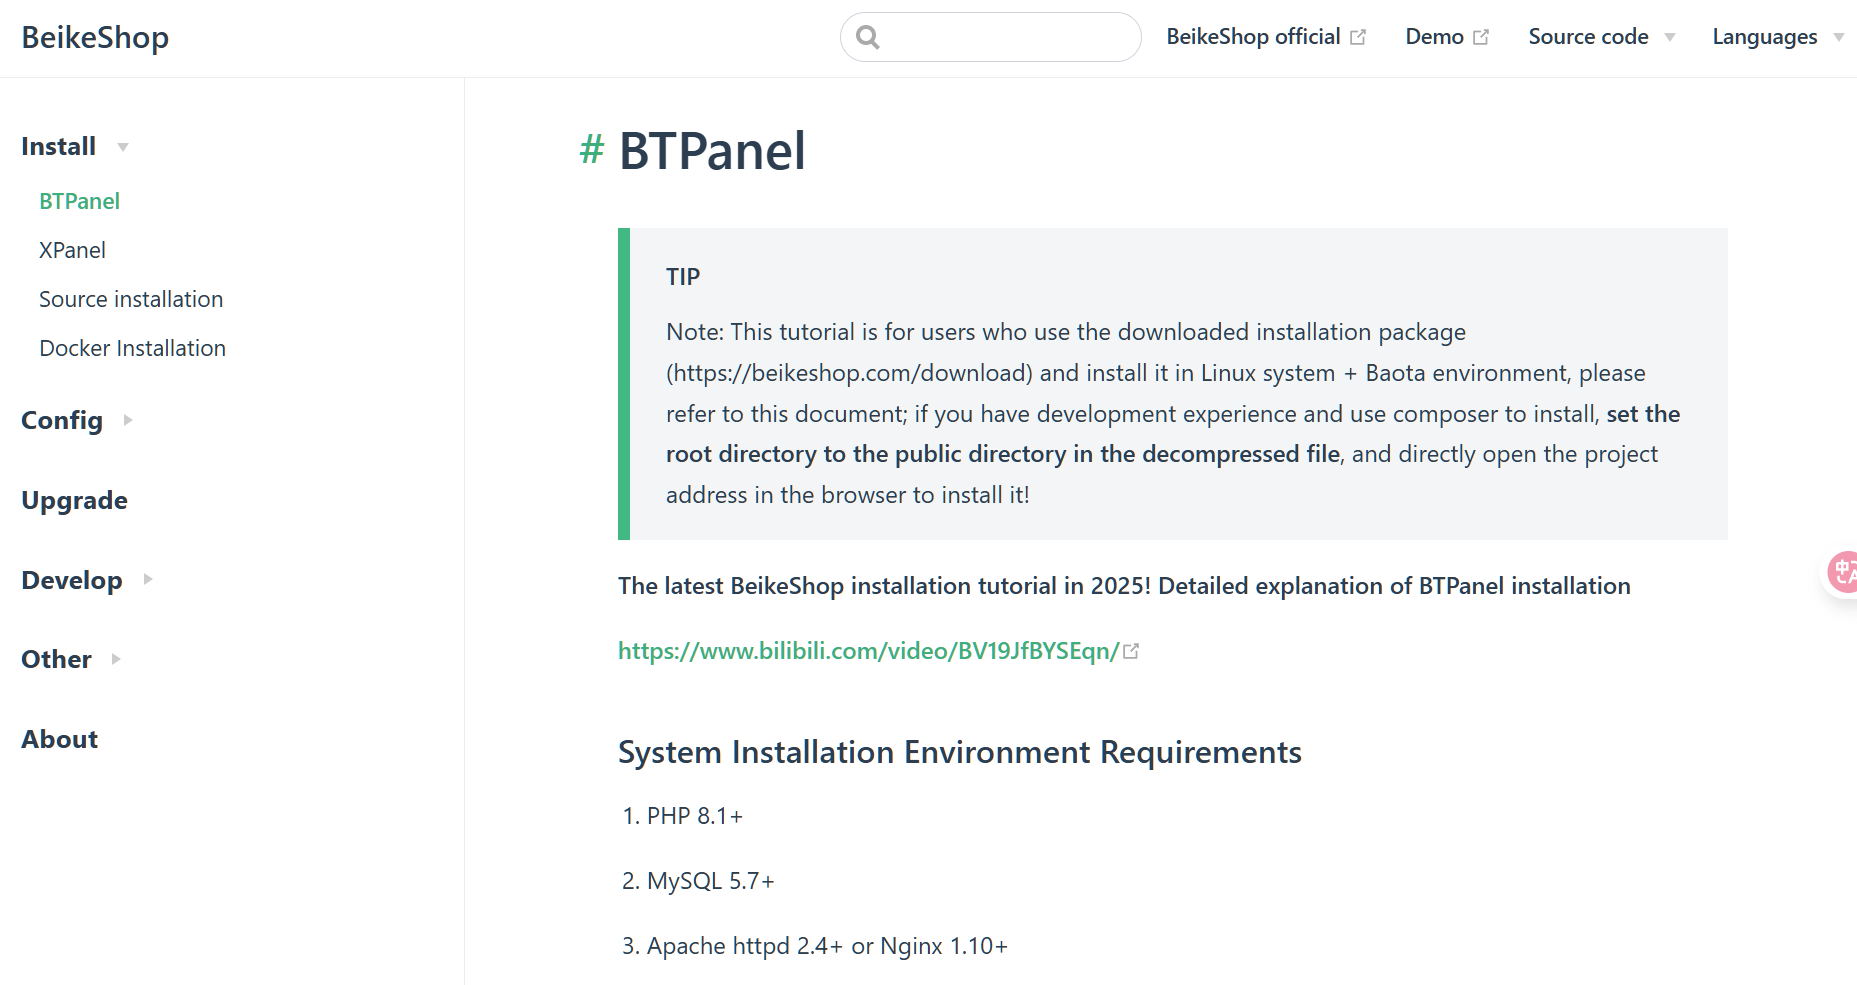The width and height of the screenshot is (1857, 985).
Task: Click external link icon after bilibili URL
Action: 1131,652
